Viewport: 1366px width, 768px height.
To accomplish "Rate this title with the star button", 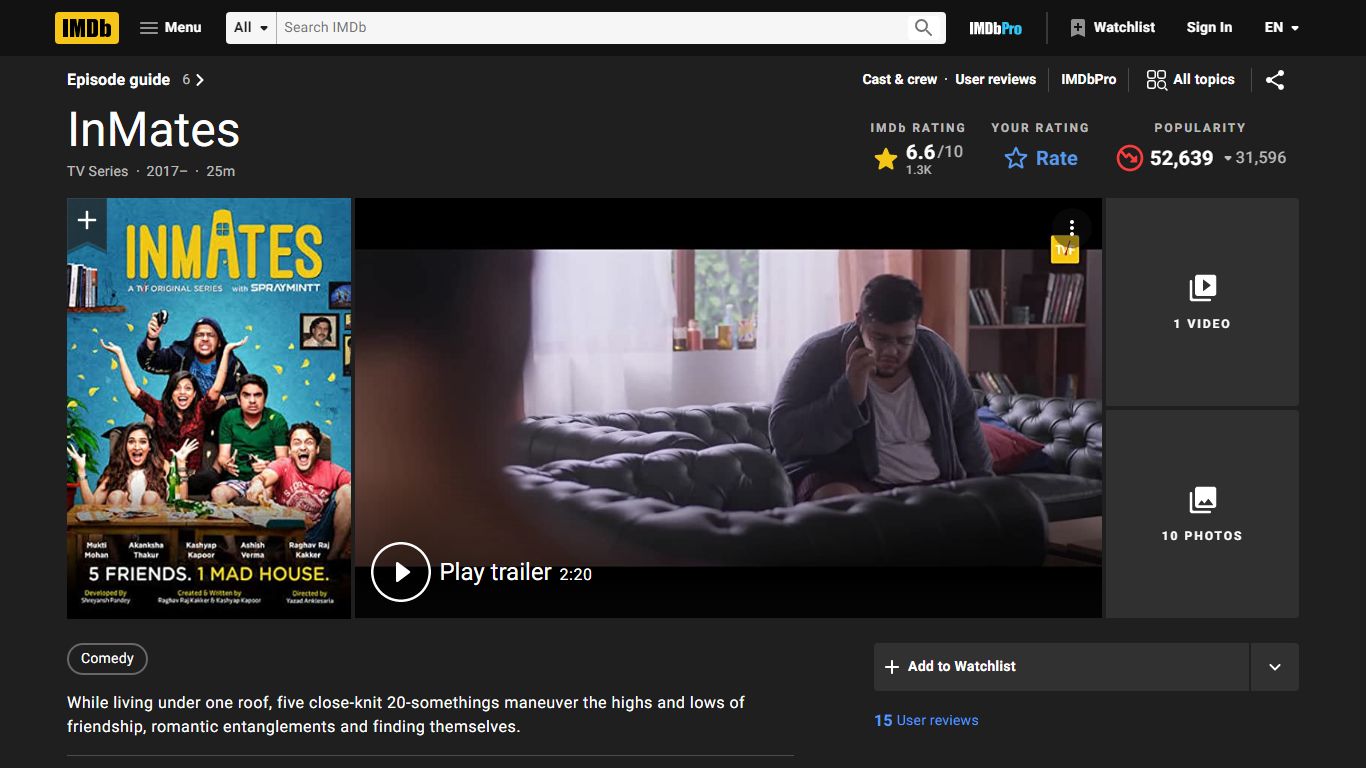I will coord(1040,158).
